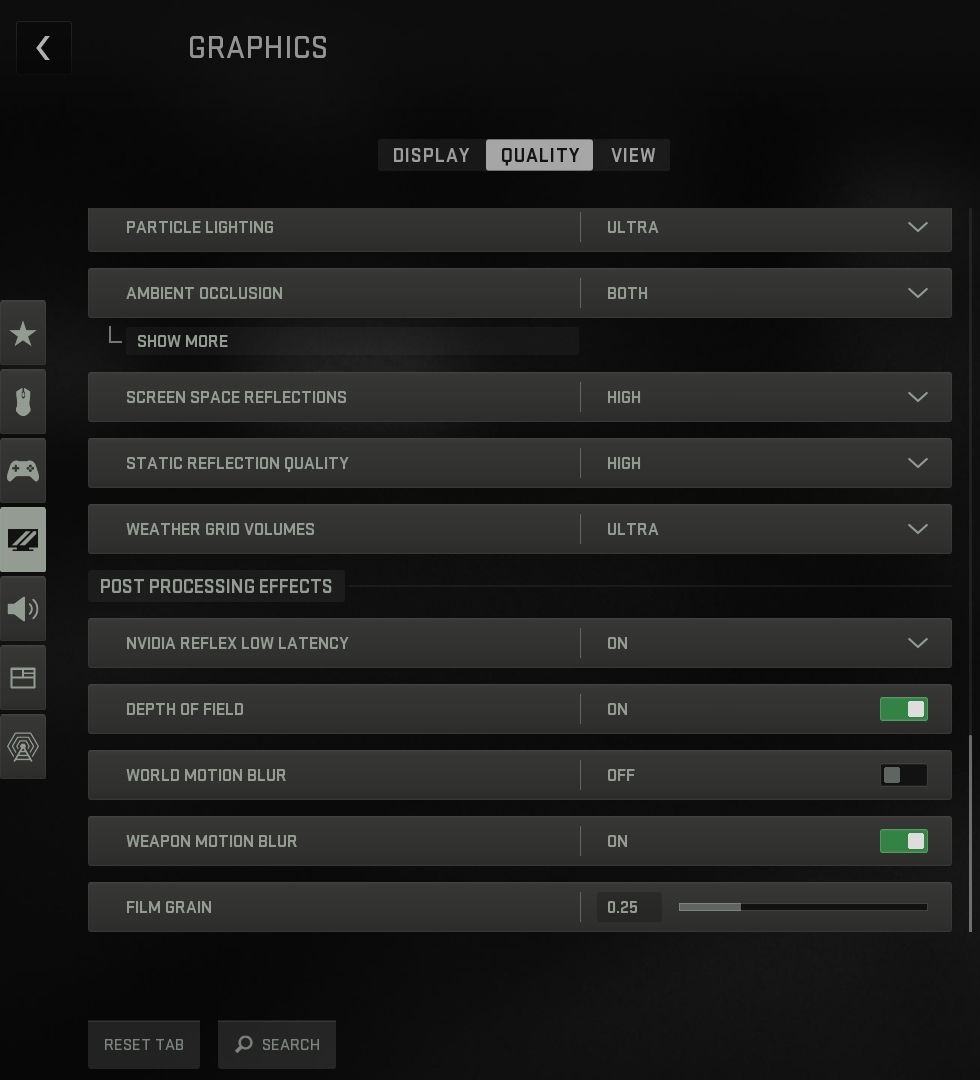
Task: Open audio settings speaker icon
Action: point(23,609)
